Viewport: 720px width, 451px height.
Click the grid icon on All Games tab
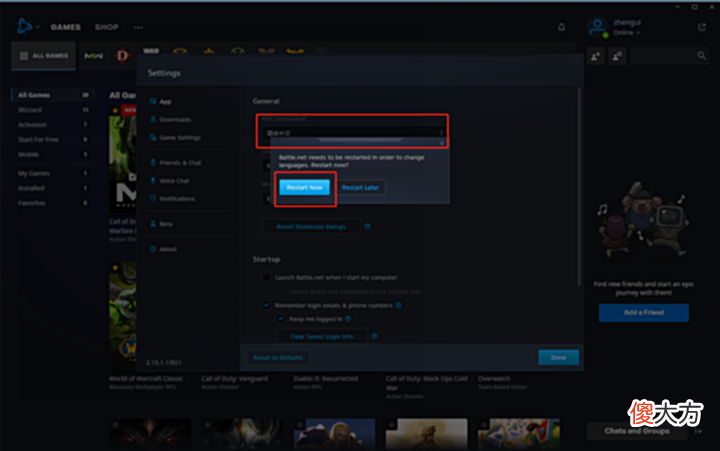pos(24,56)
